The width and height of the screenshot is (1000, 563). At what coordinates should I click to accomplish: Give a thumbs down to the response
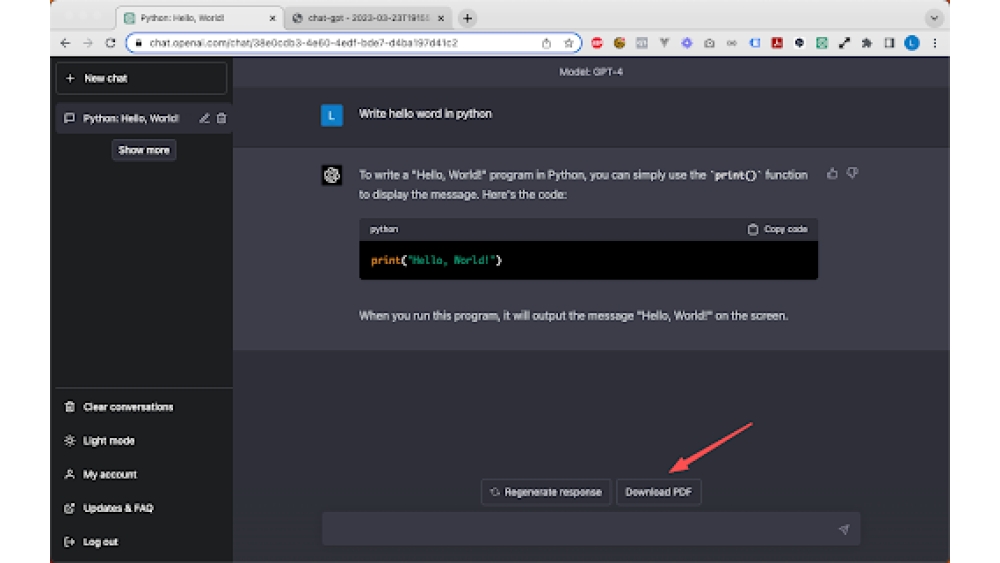coord(853,173)
